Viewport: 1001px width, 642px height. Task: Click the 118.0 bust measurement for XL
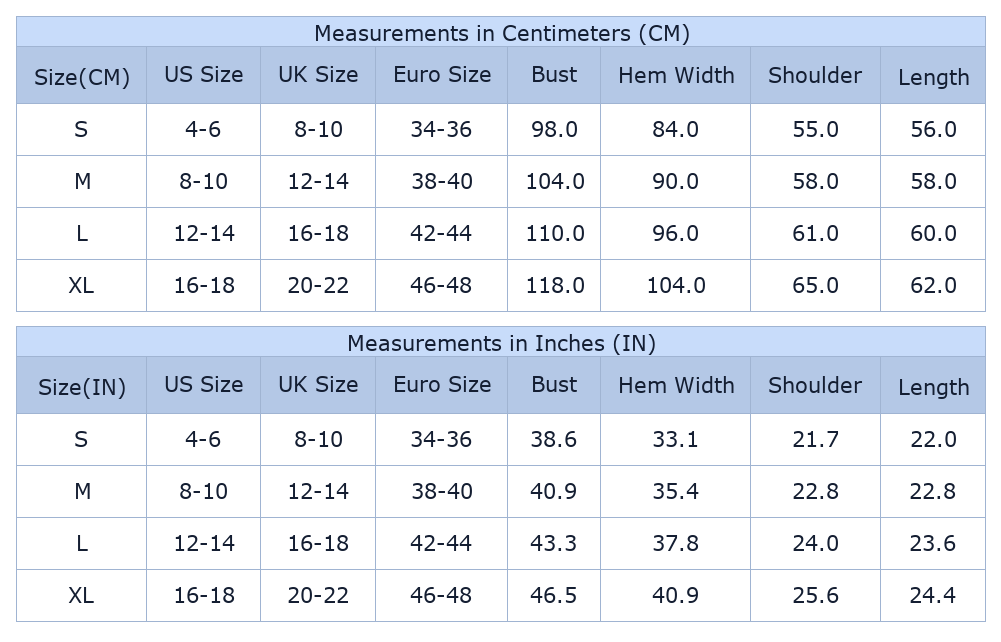pyautogui.click(x=555, y=285)
